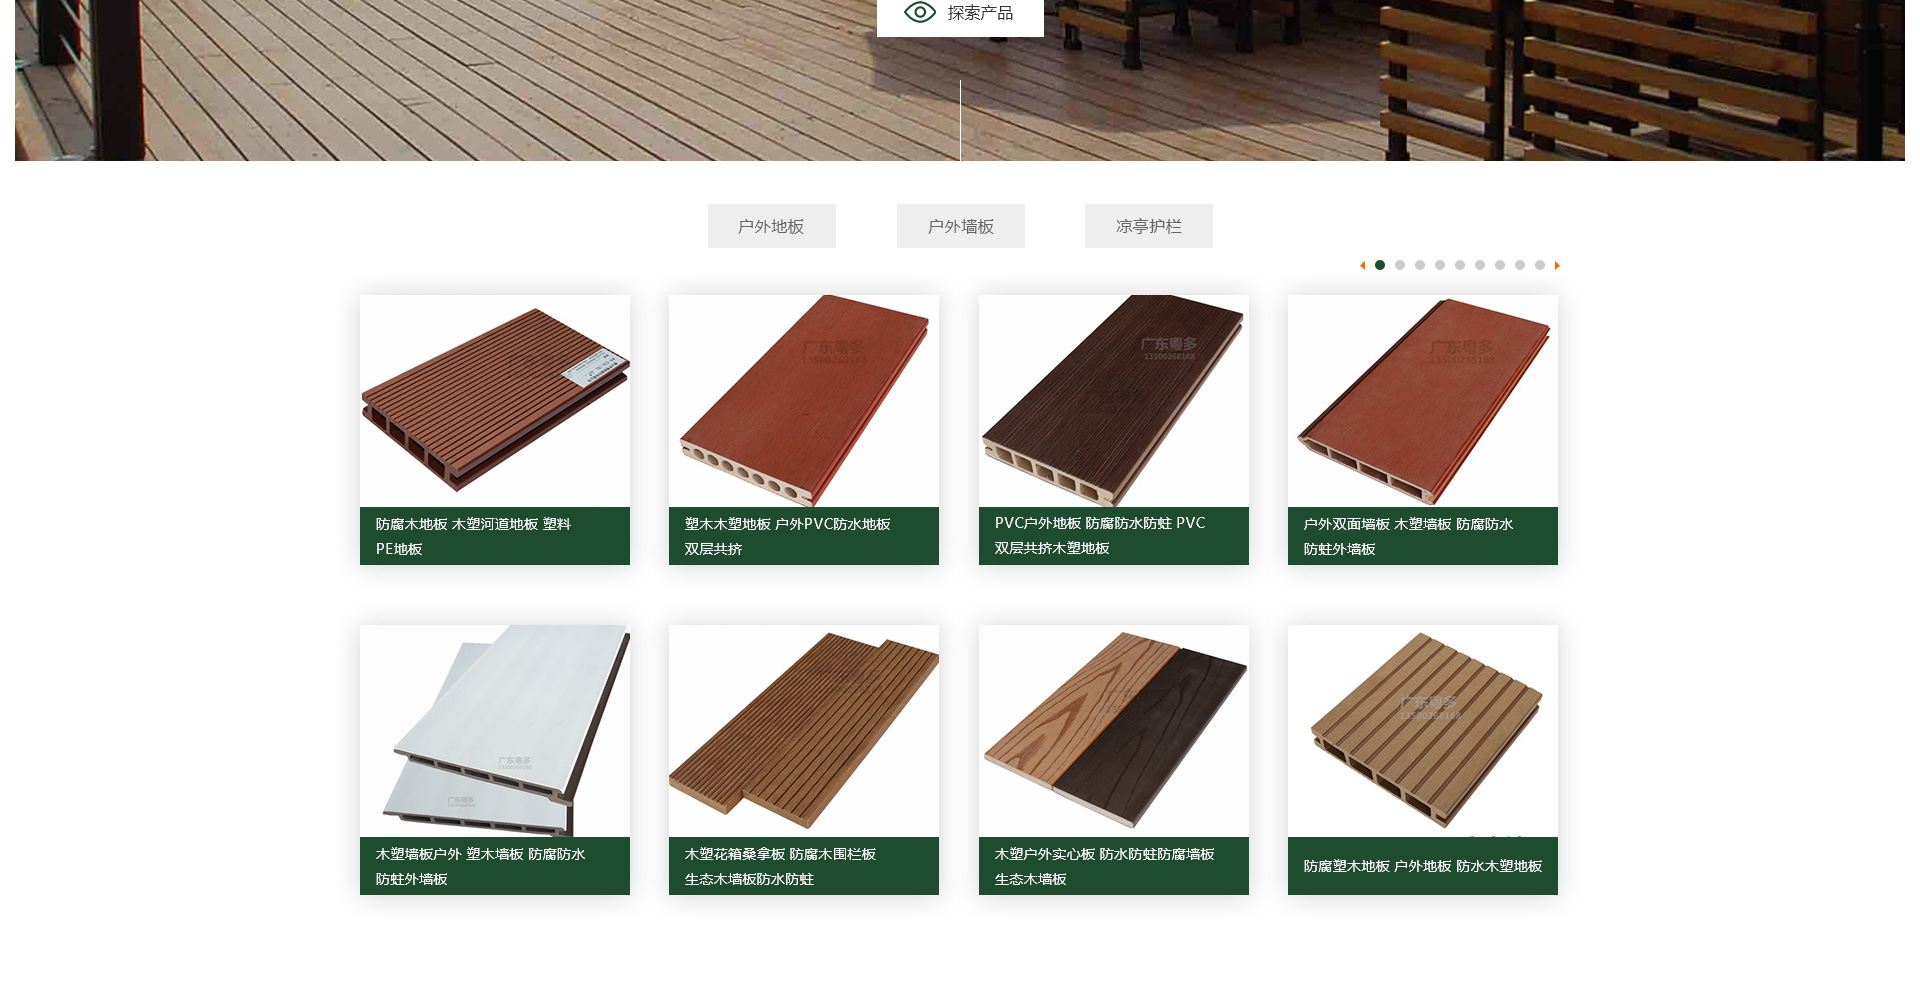Click the two-tone wood grain solid board image

(1113, 731)
